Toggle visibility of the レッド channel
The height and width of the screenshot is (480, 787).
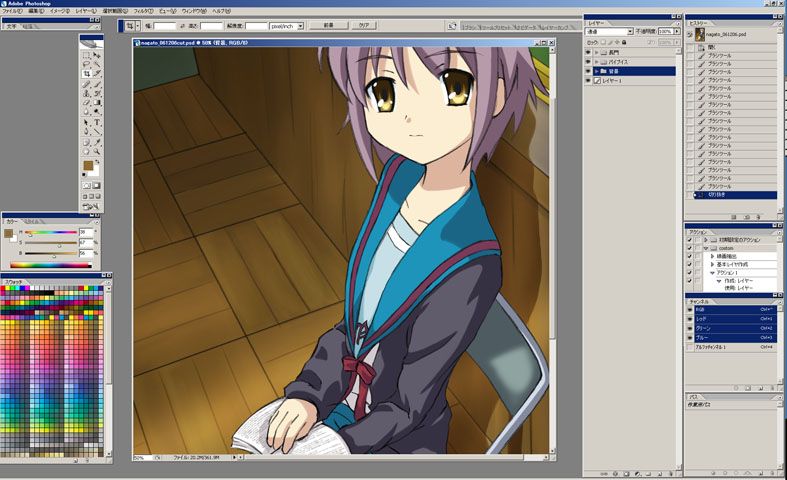tap(690, 319)
